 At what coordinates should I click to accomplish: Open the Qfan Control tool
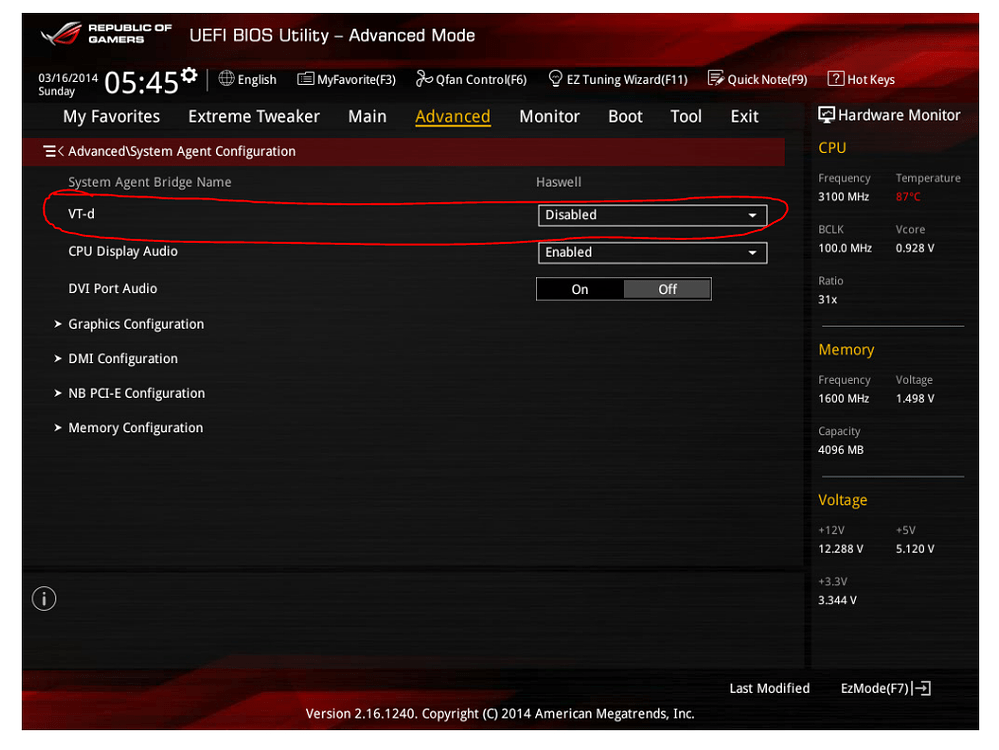click(471, 79)
